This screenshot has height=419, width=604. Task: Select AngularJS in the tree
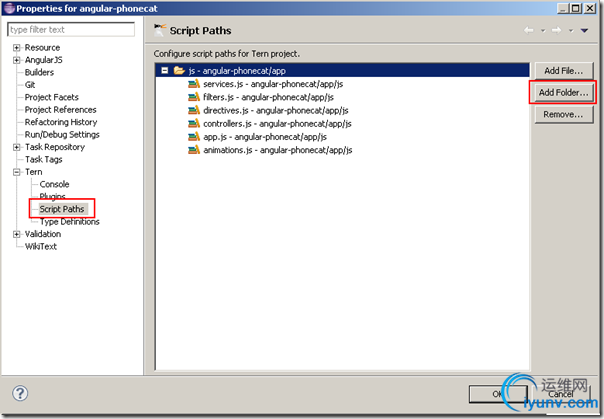click(44, 60)
